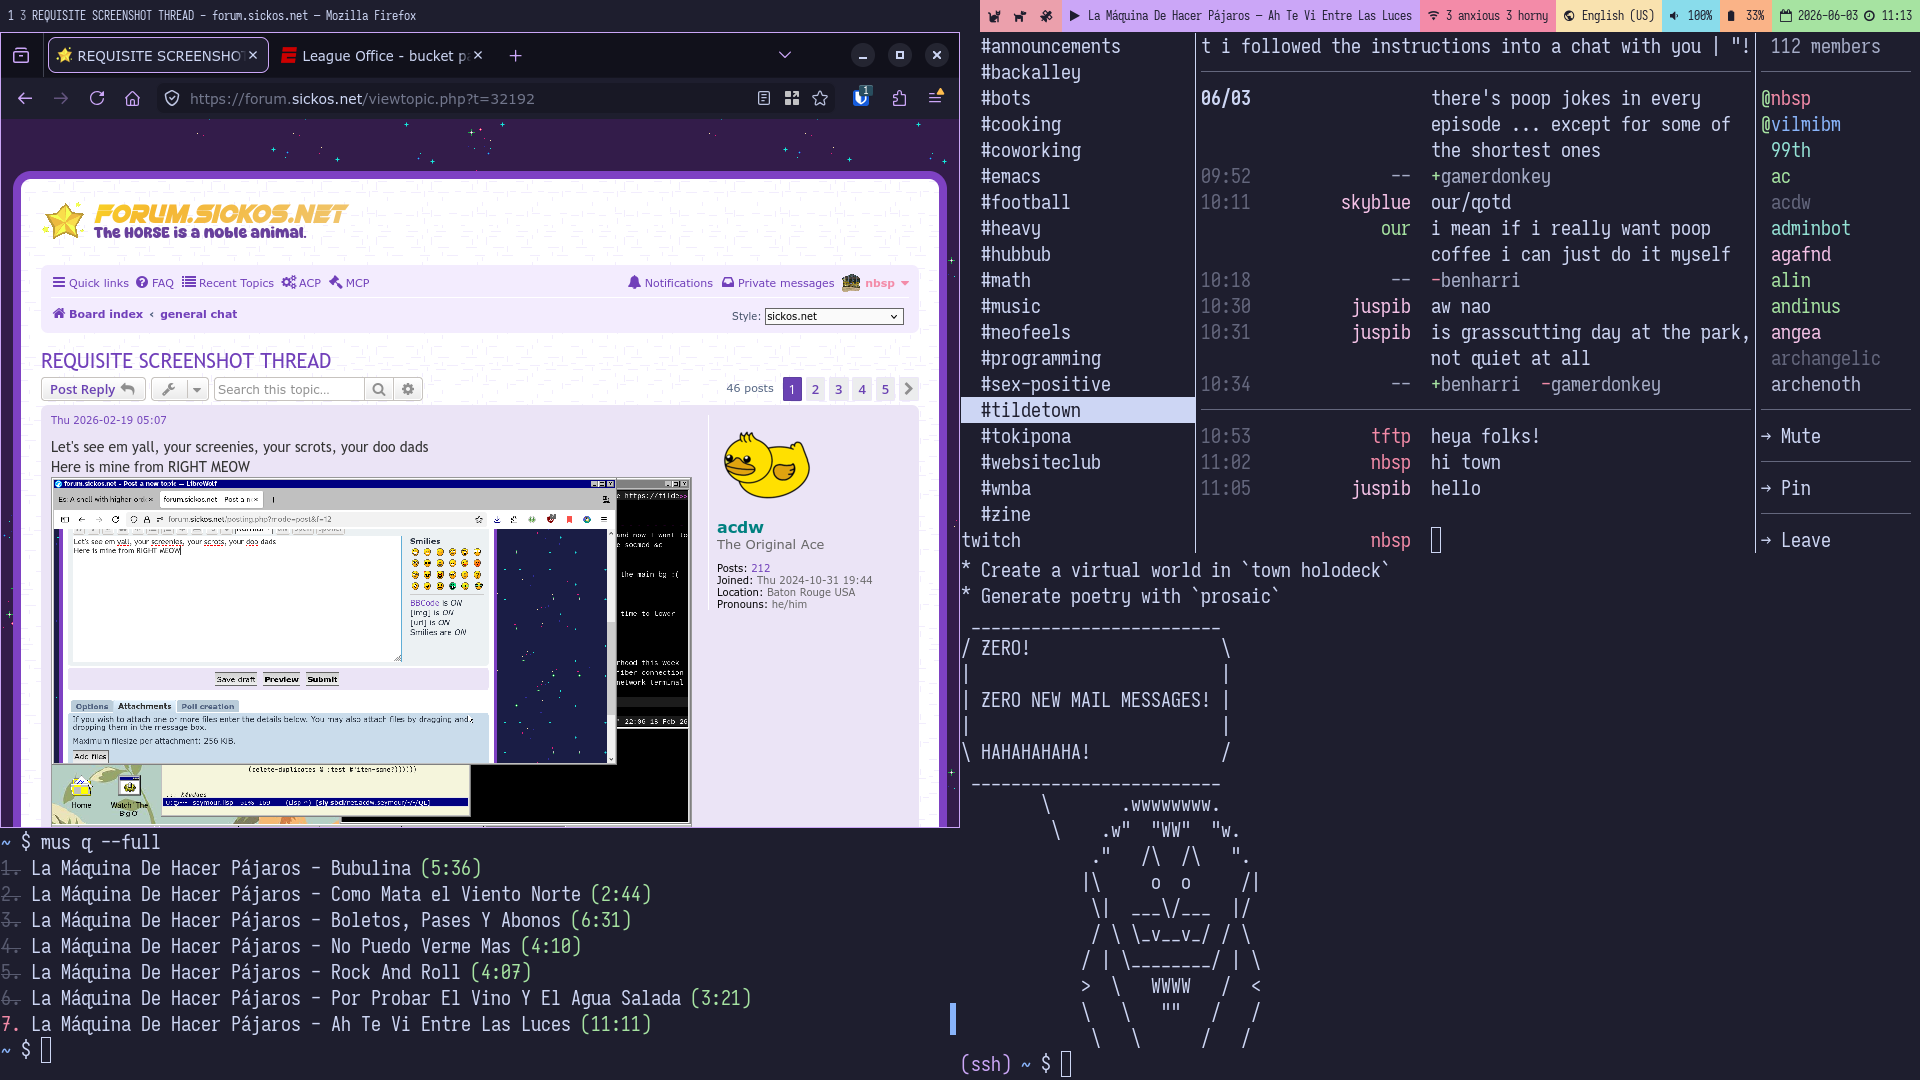Go to page 4 of thread
1920x1080 pixels.
[x=862, y=389]
